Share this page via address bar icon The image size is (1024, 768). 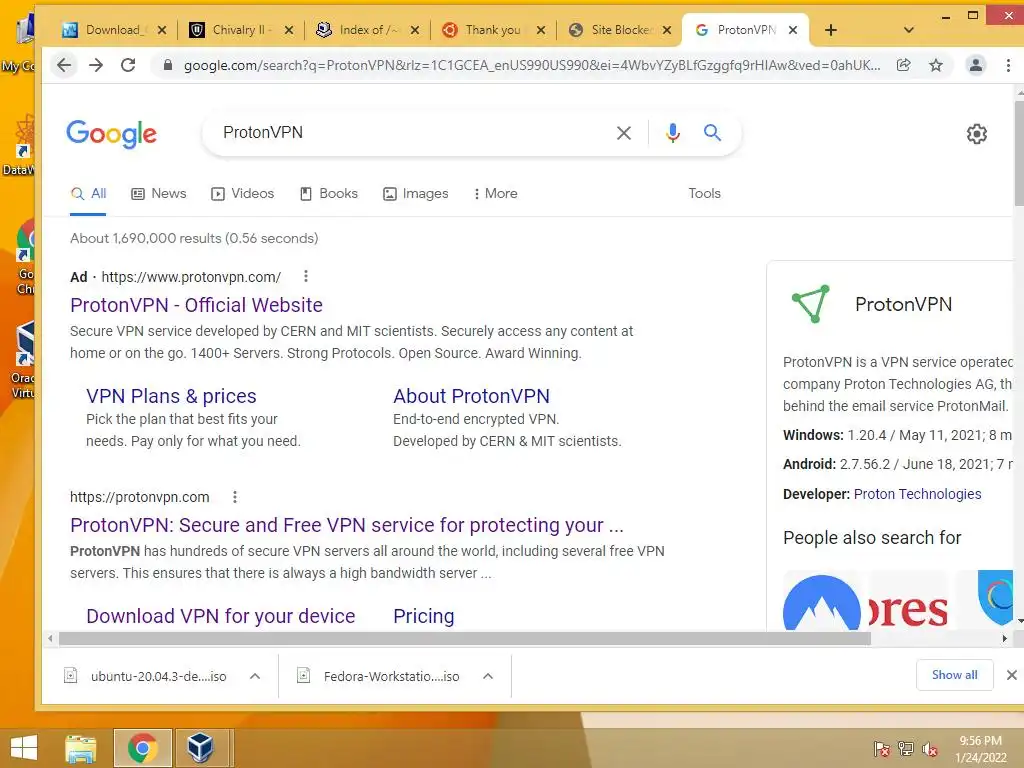(x=904, y=65)
